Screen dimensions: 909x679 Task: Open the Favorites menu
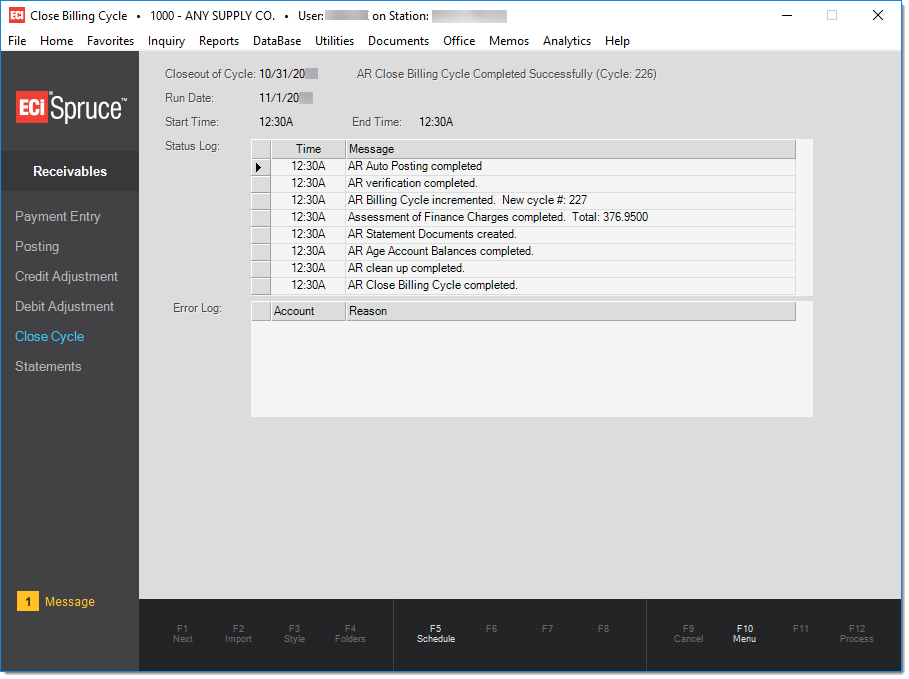pos(110,41)
